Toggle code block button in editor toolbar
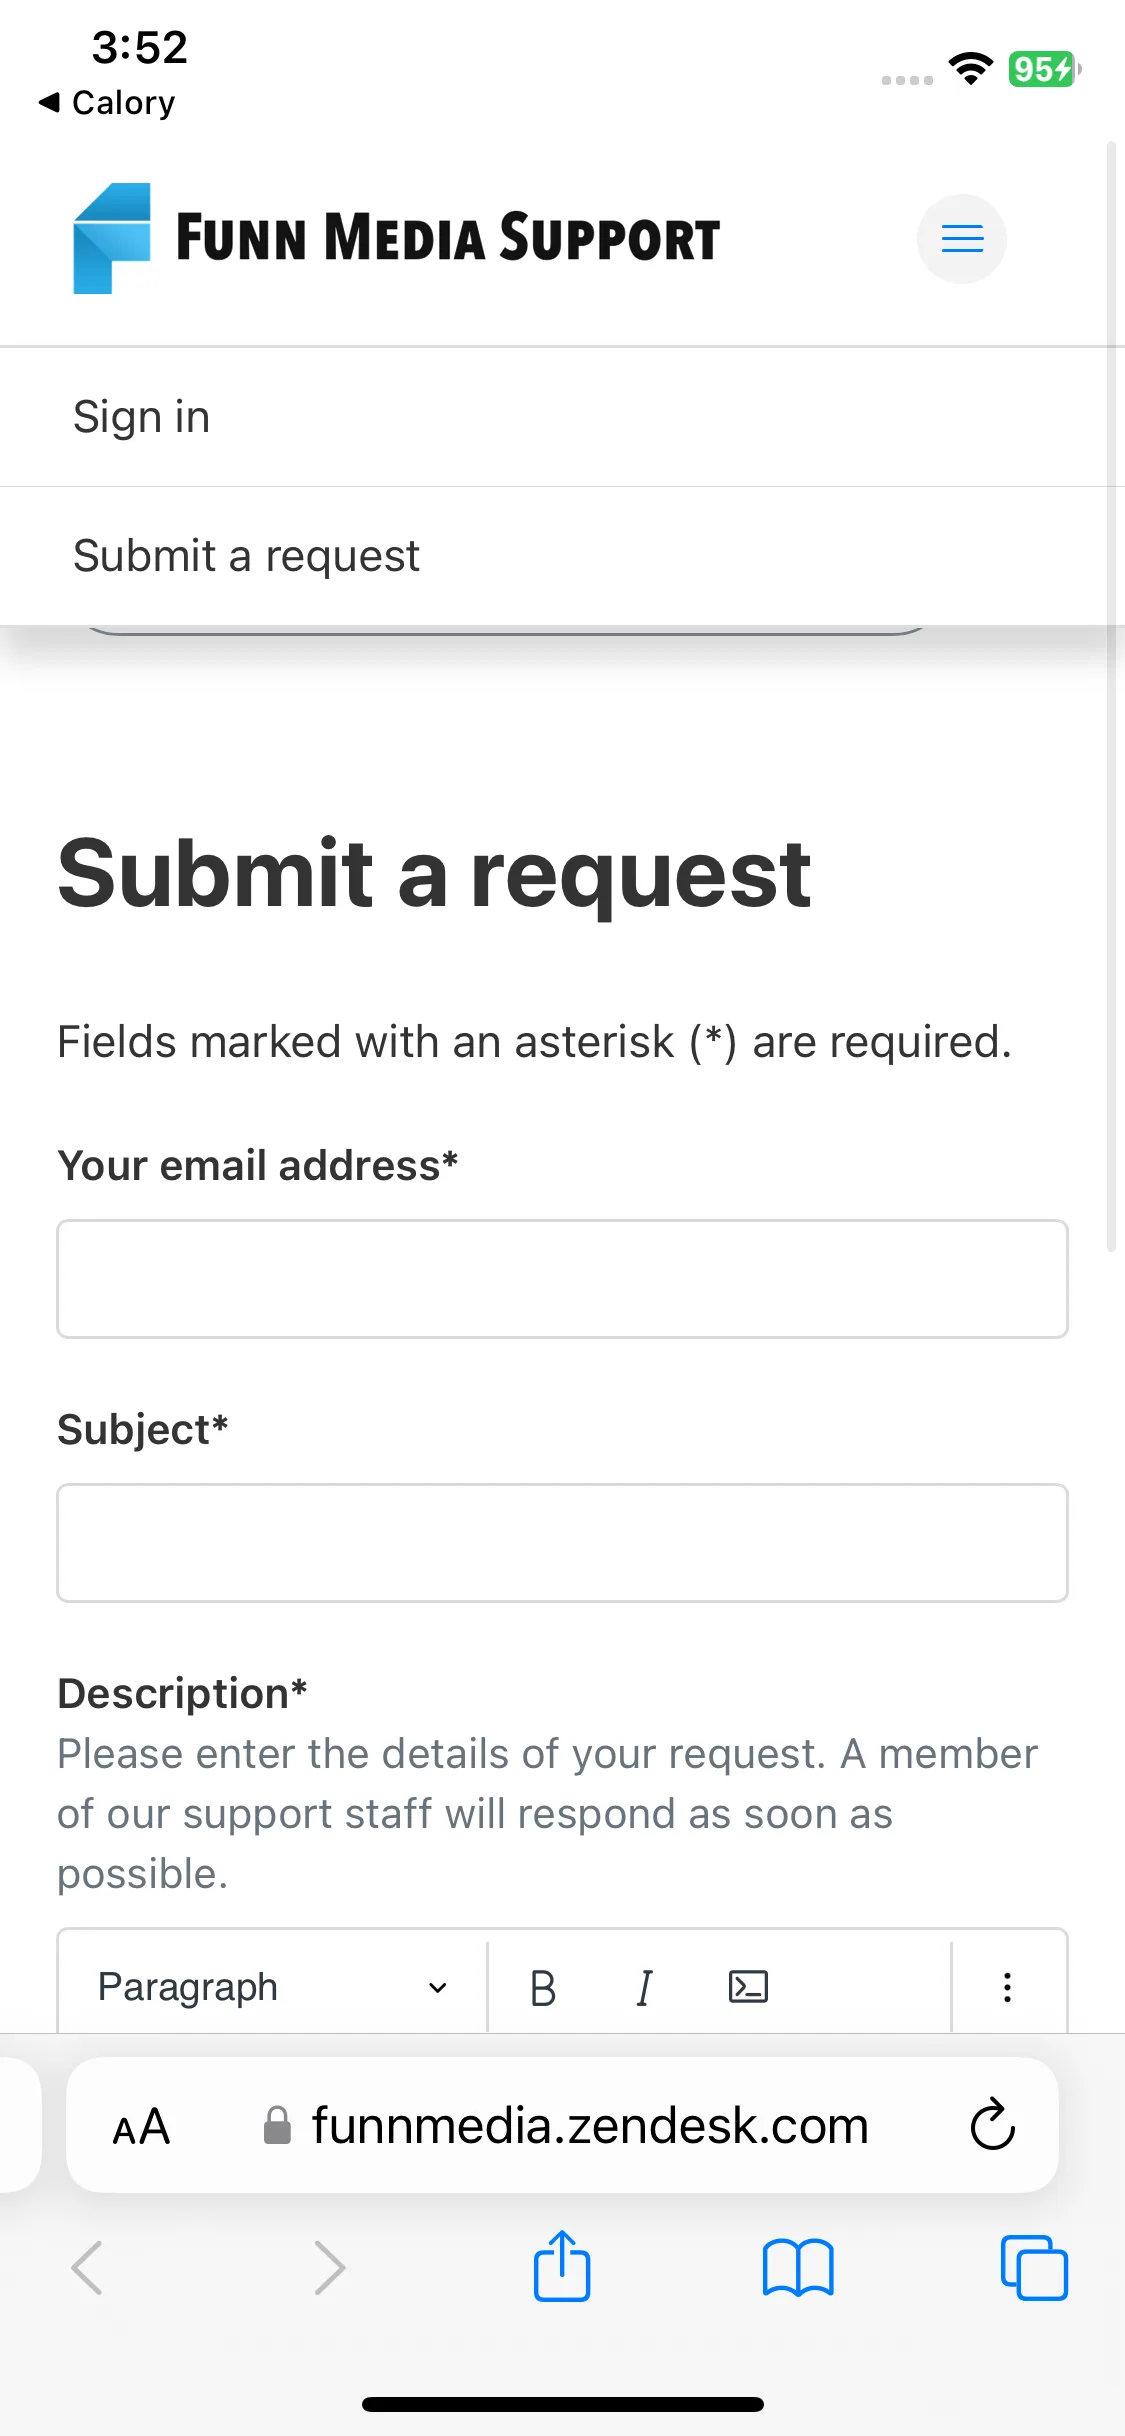The image size is (1125, 2436). [x=748, y=1987]
